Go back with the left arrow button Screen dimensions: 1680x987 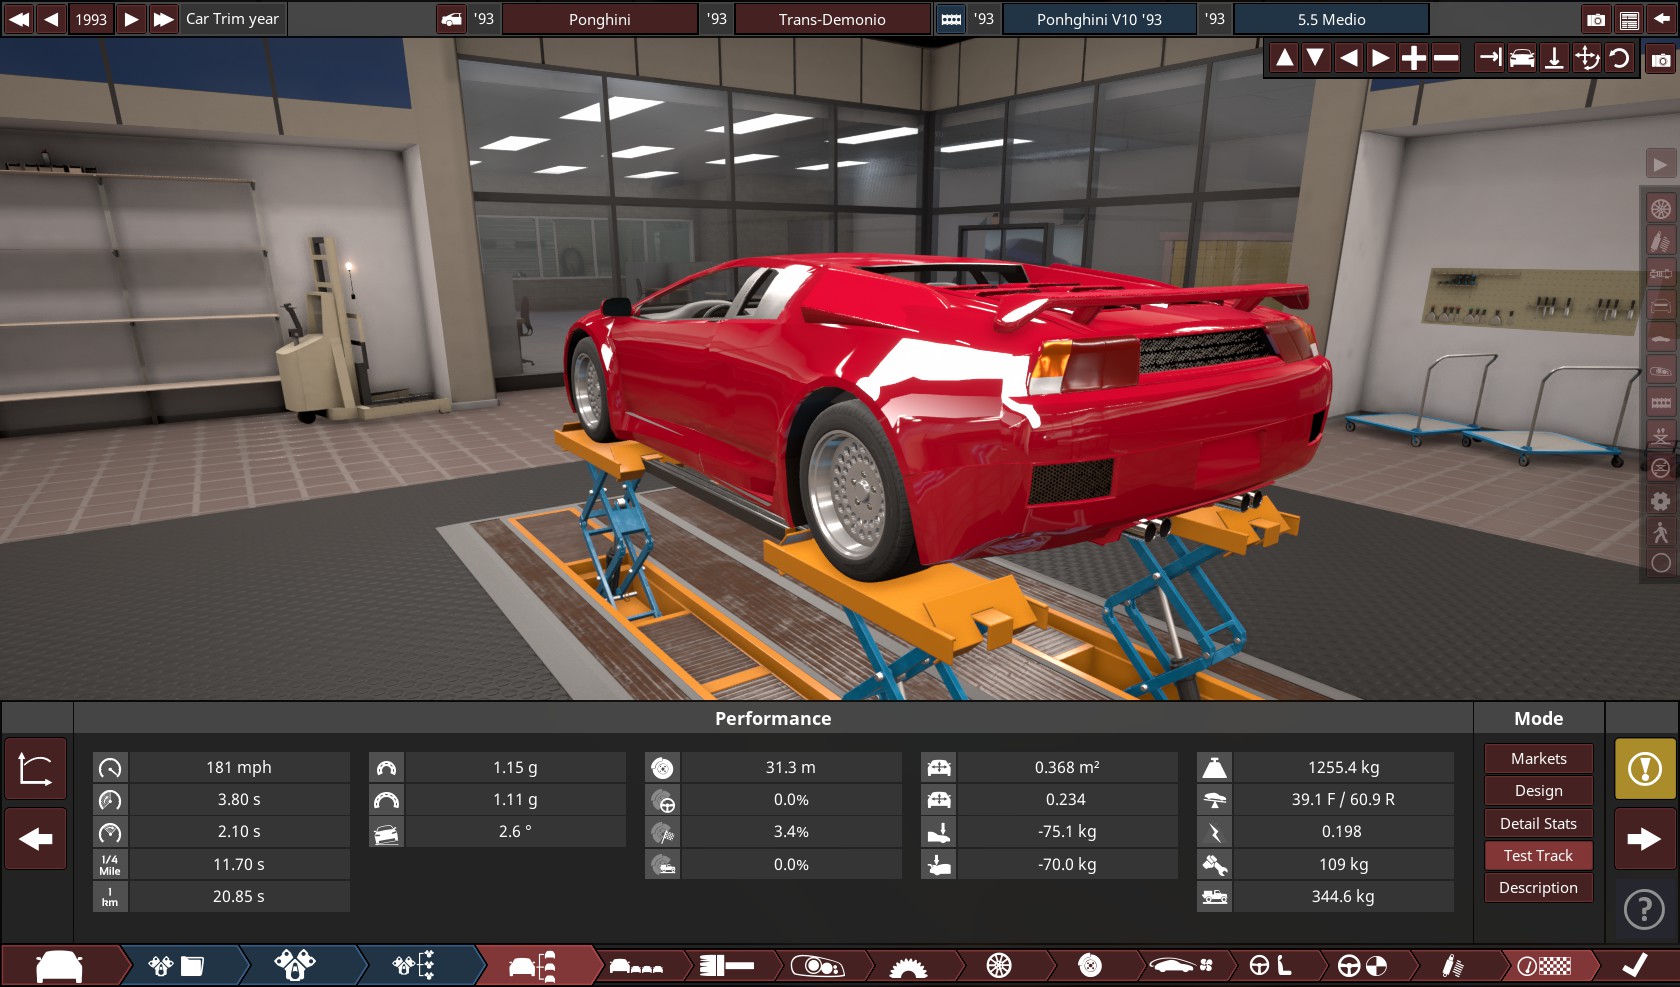pos(36,839)
